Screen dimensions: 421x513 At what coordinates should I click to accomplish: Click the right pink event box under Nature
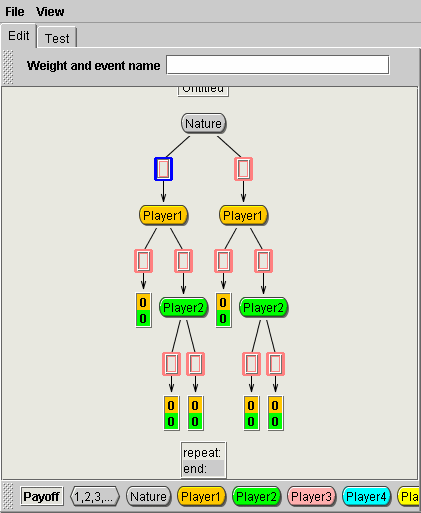point(243,169)
